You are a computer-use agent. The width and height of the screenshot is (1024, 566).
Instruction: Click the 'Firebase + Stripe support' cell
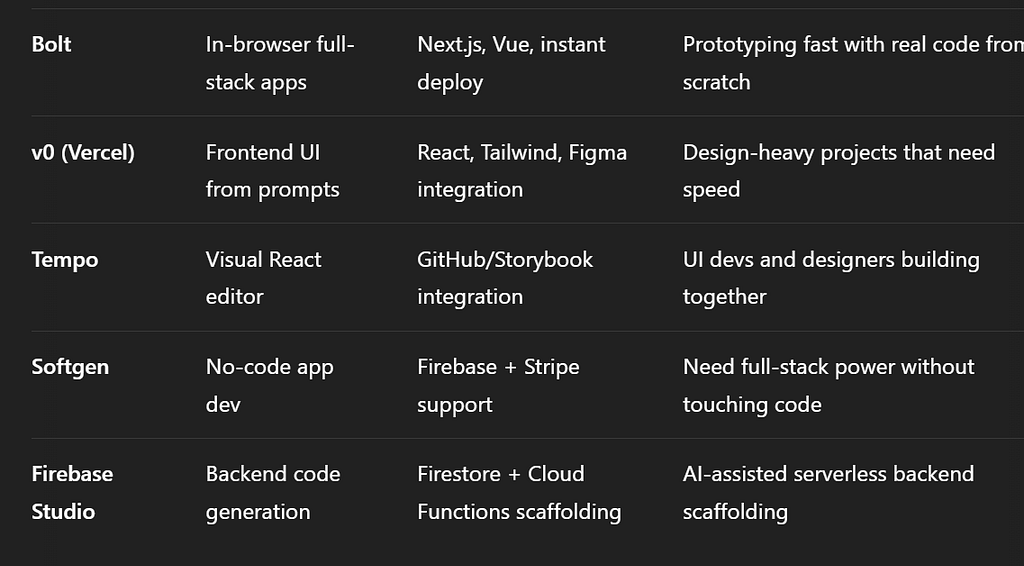(498, 385)
